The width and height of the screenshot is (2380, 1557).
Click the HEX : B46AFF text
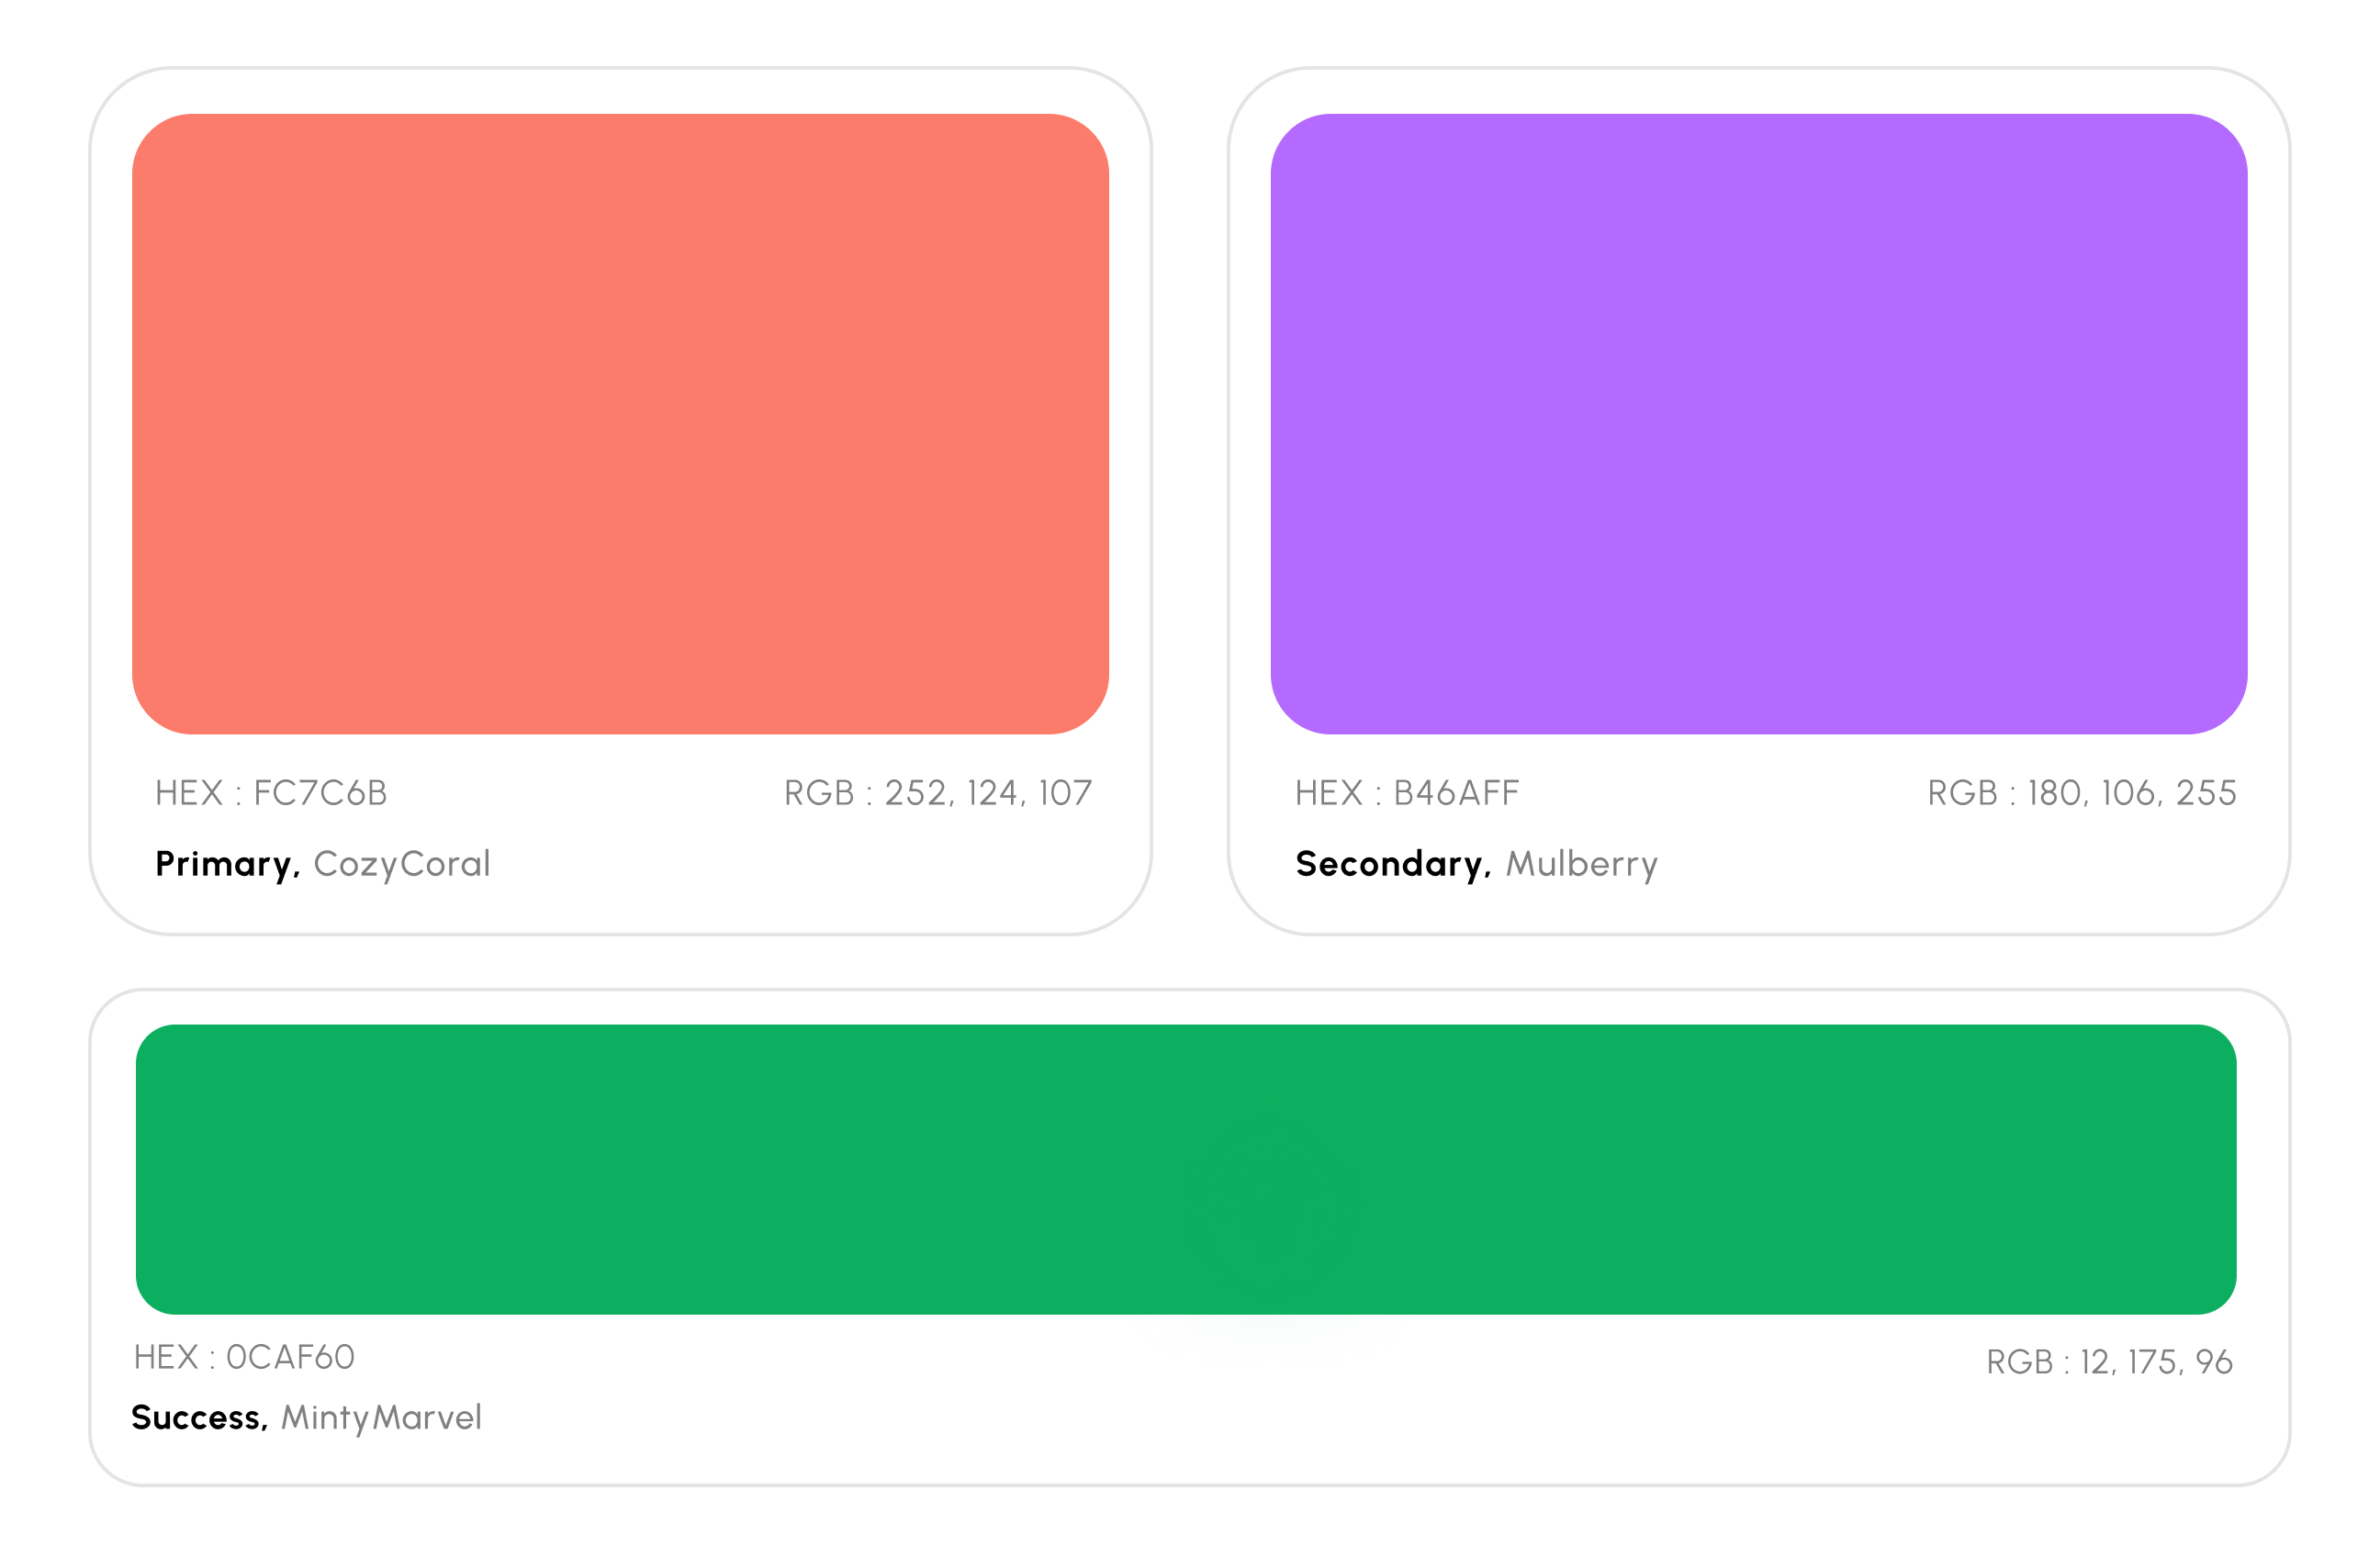[1407, 793]
